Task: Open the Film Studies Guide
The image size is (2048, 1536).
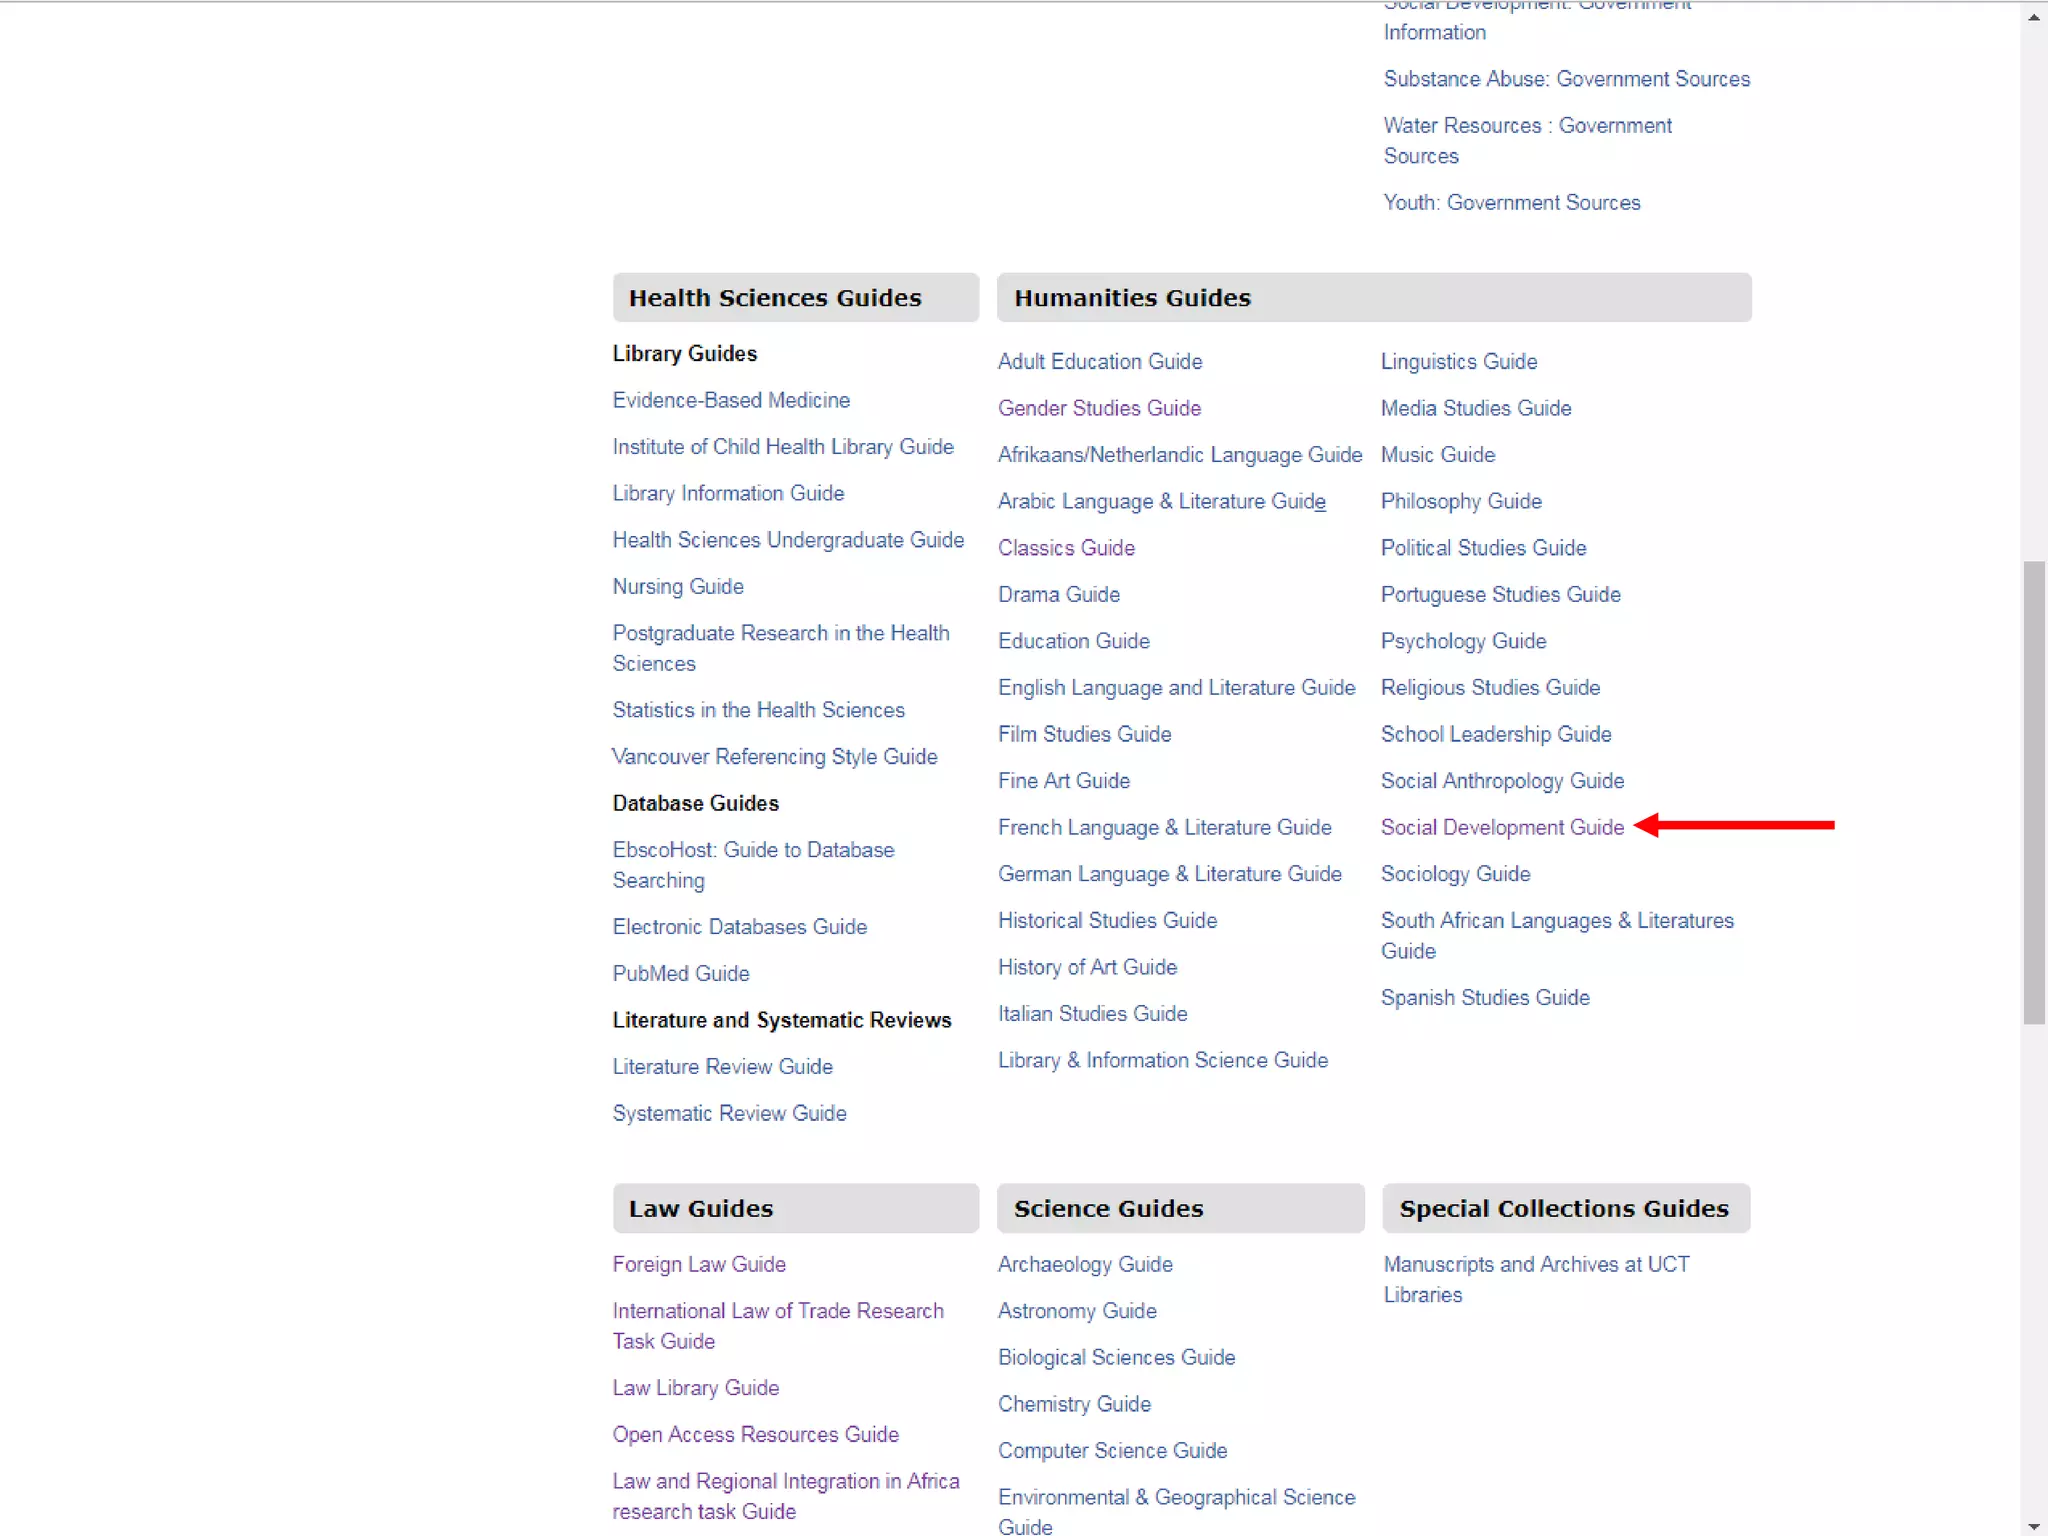Action: pos(1084,734)
